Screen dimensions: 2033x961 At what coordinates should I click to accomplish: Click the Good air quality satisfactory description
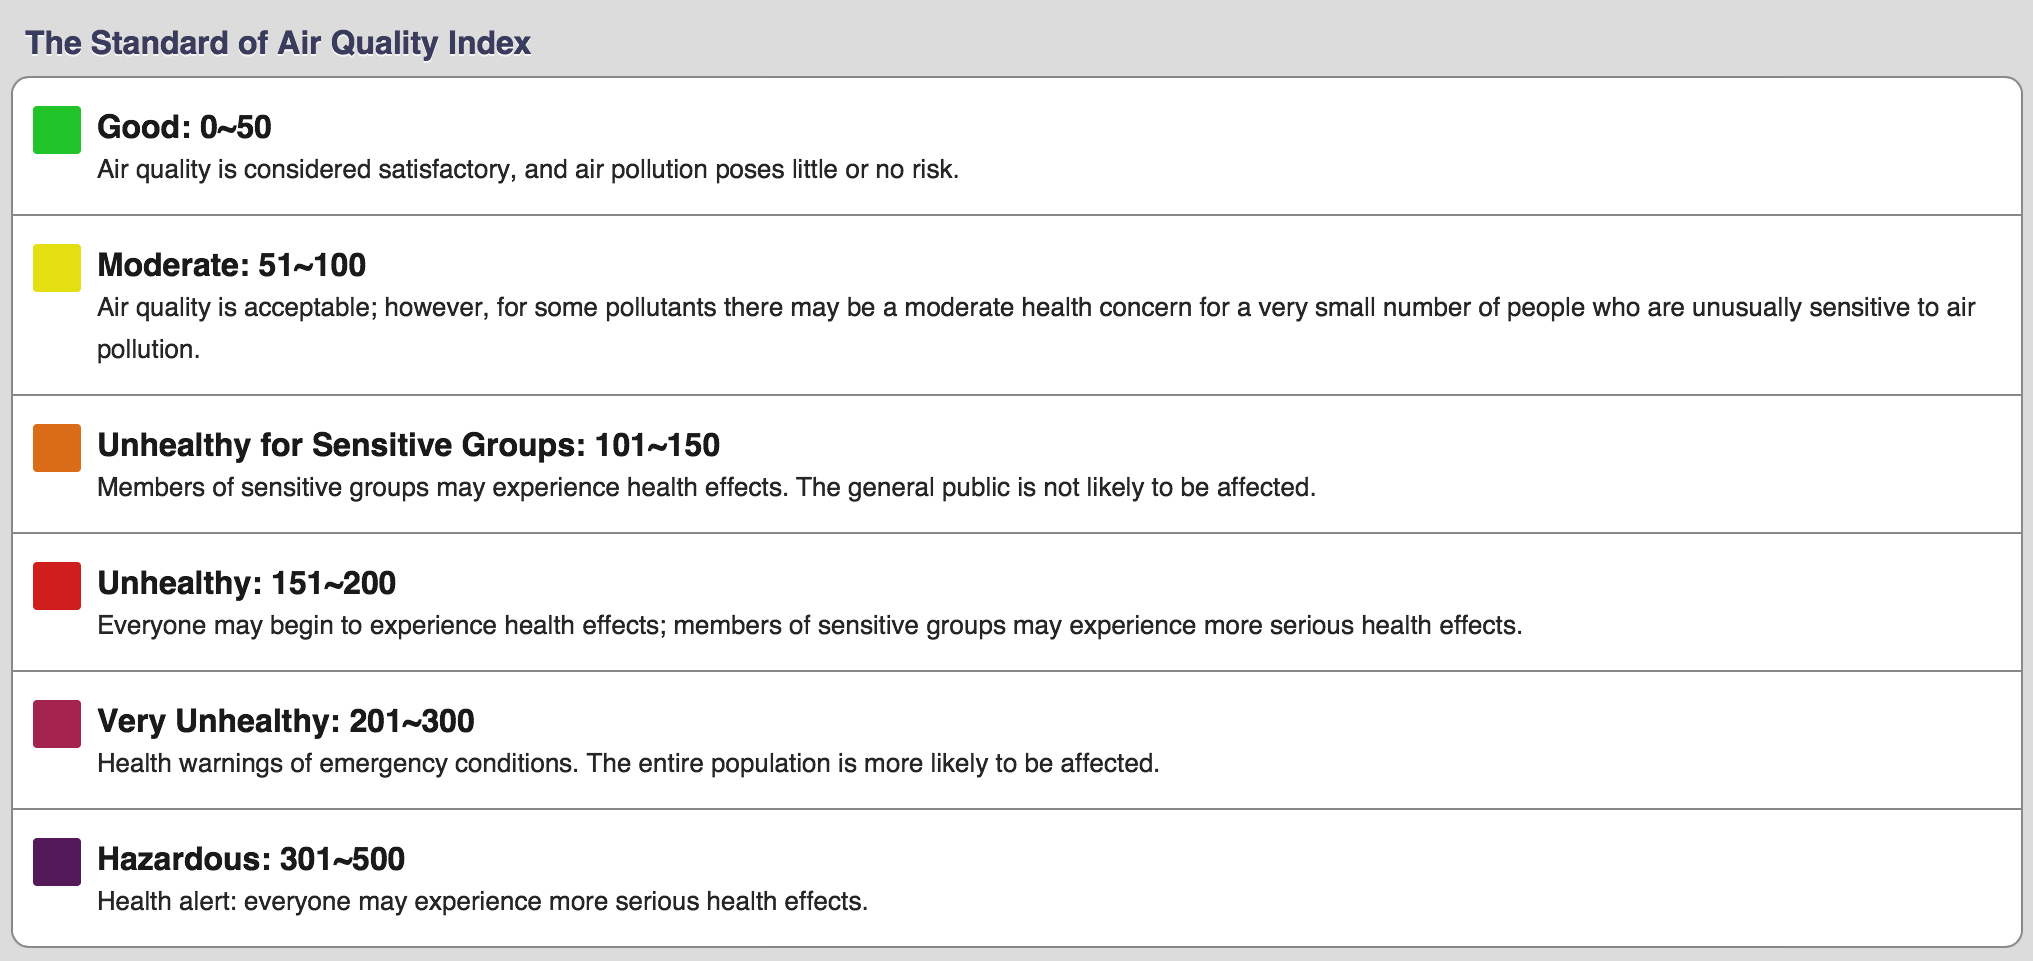click(x=527, y=170)
